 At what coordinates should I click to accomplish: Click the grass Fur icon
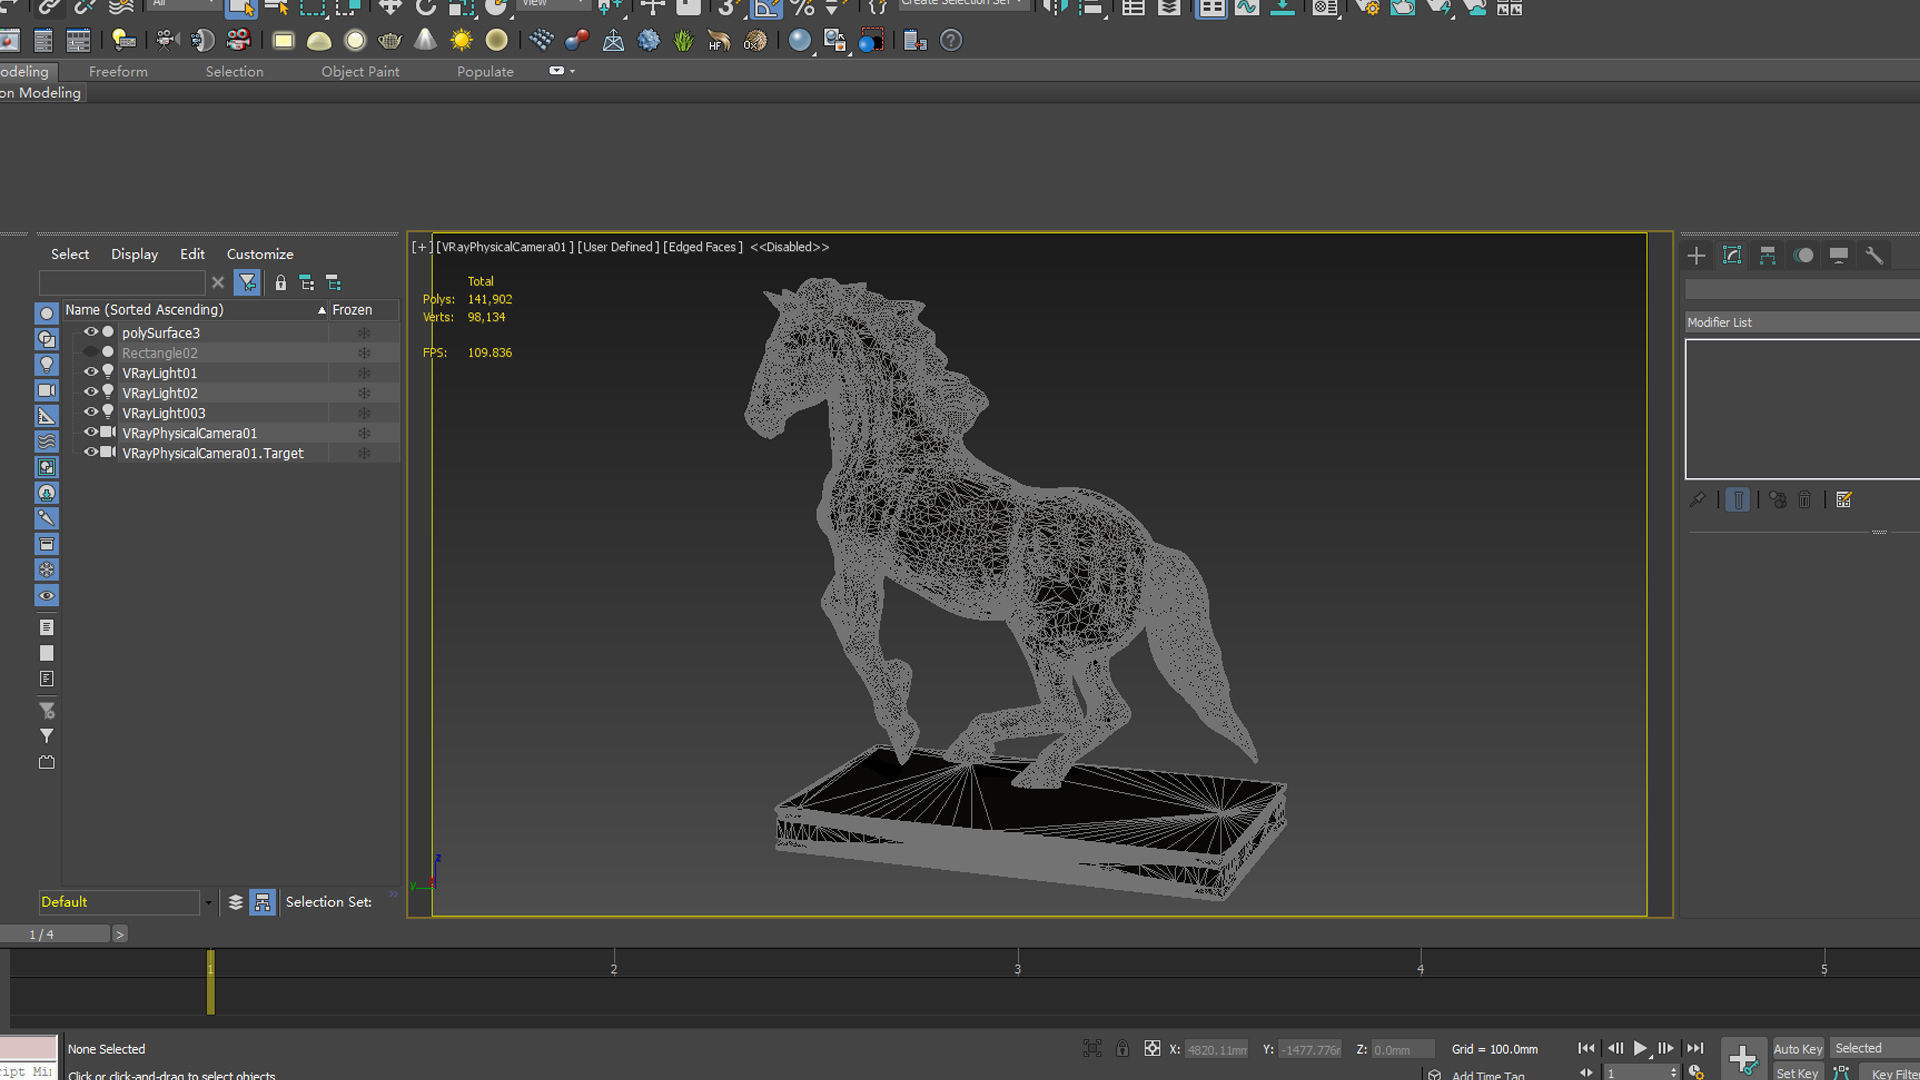pyautogui.click(x=684, y=41)
